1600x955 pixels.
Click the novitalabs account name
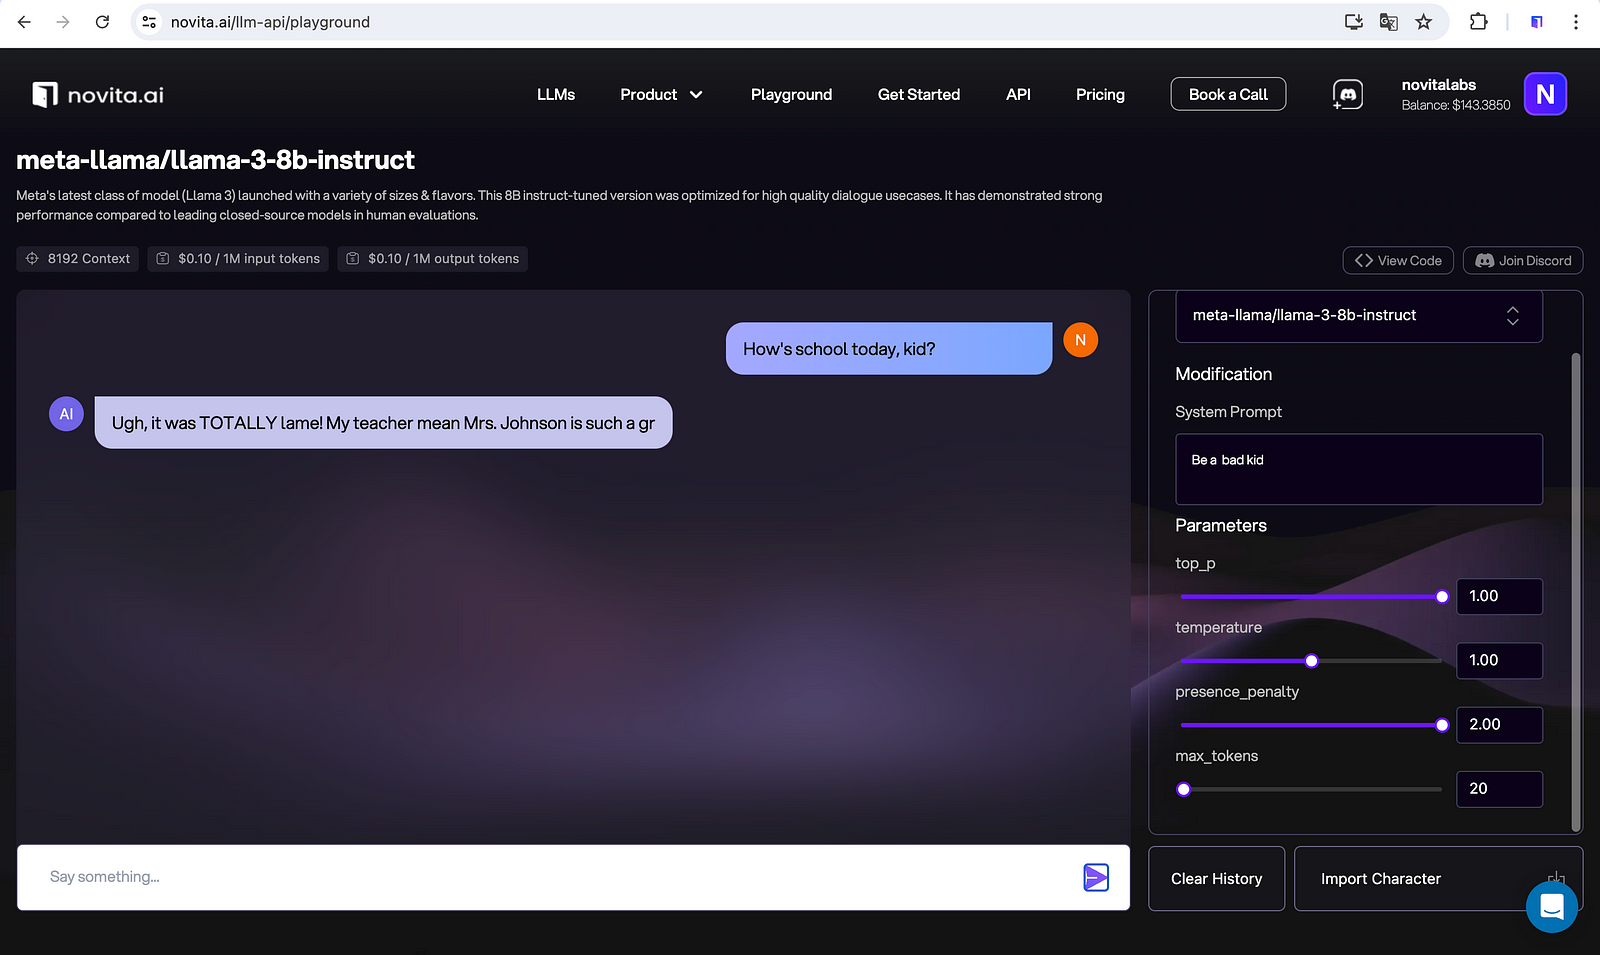tap(1438, 85)
